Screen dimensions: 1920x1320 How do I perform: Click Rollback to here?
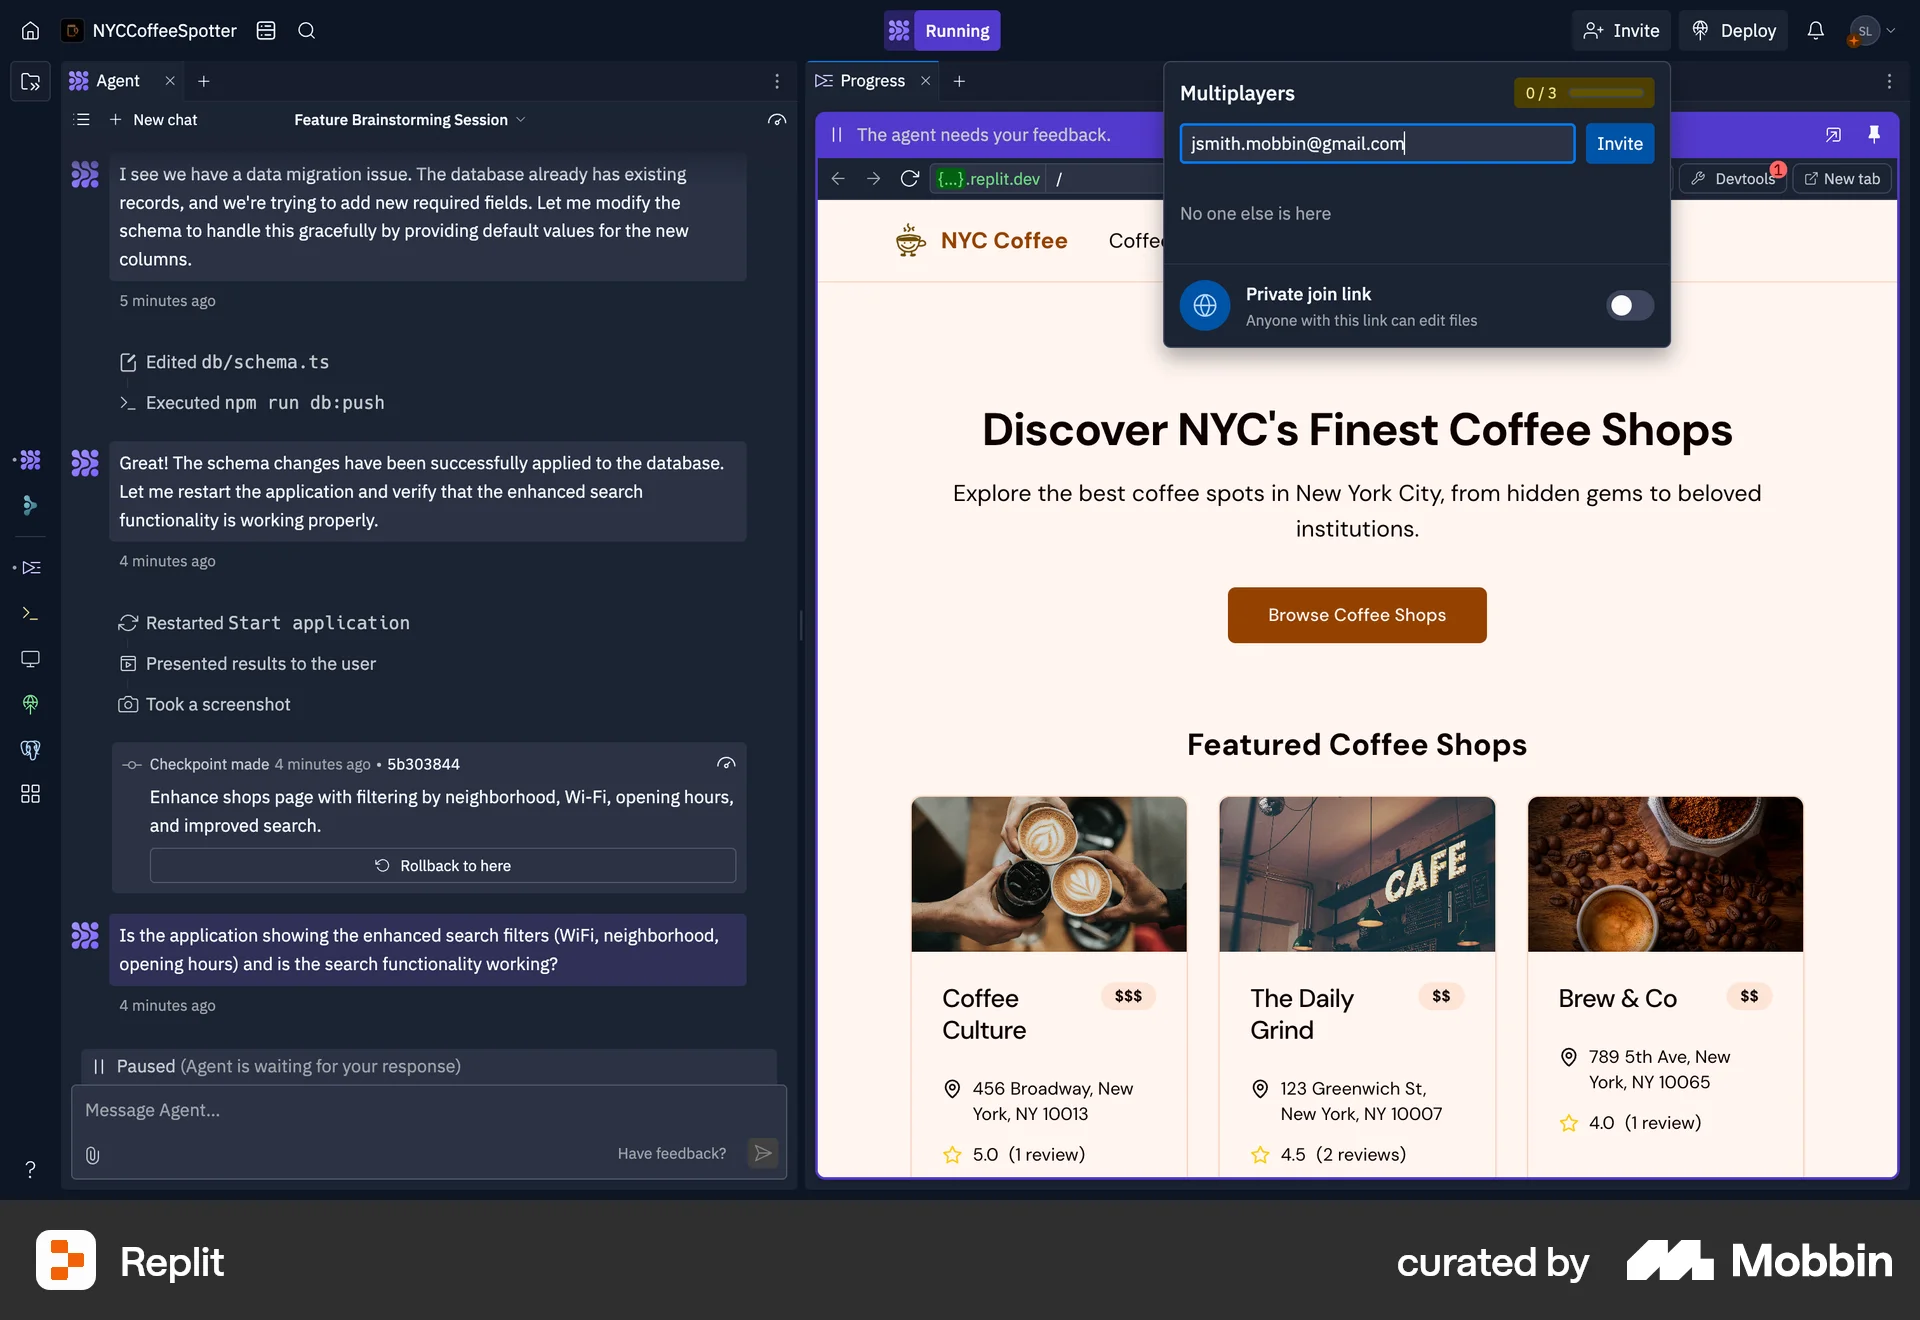(x=443, y=865)
